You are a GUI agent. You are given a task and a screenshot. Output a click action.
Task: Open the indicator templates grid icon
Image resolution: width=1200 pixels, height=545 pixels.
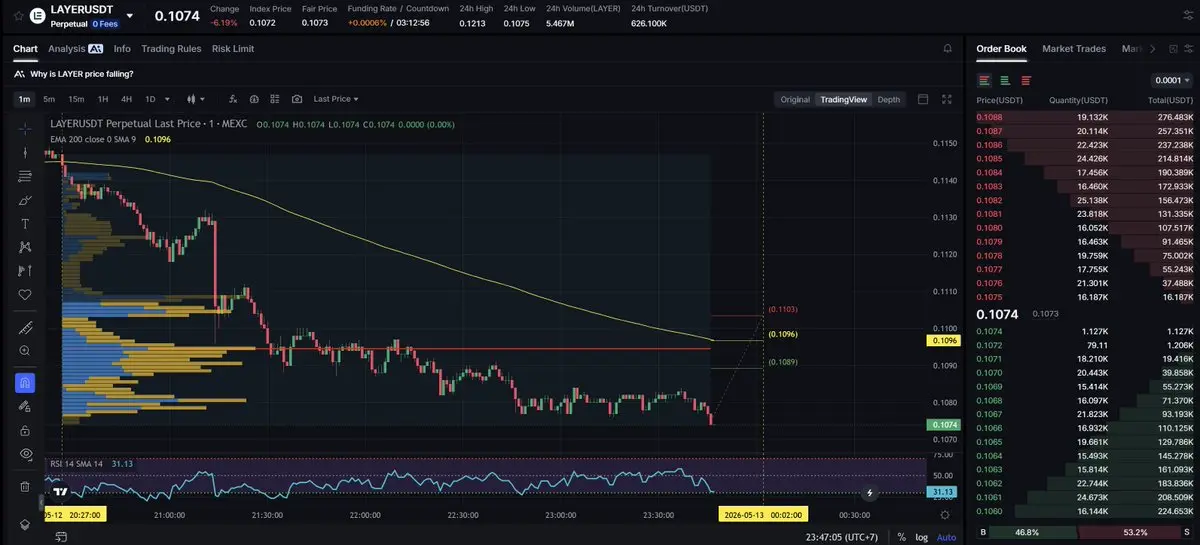[x=275, y=99]
